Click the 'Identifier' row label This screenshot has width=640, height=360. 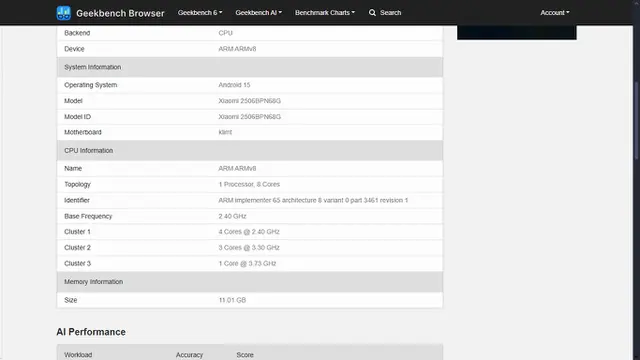click(x=77, y=200)
